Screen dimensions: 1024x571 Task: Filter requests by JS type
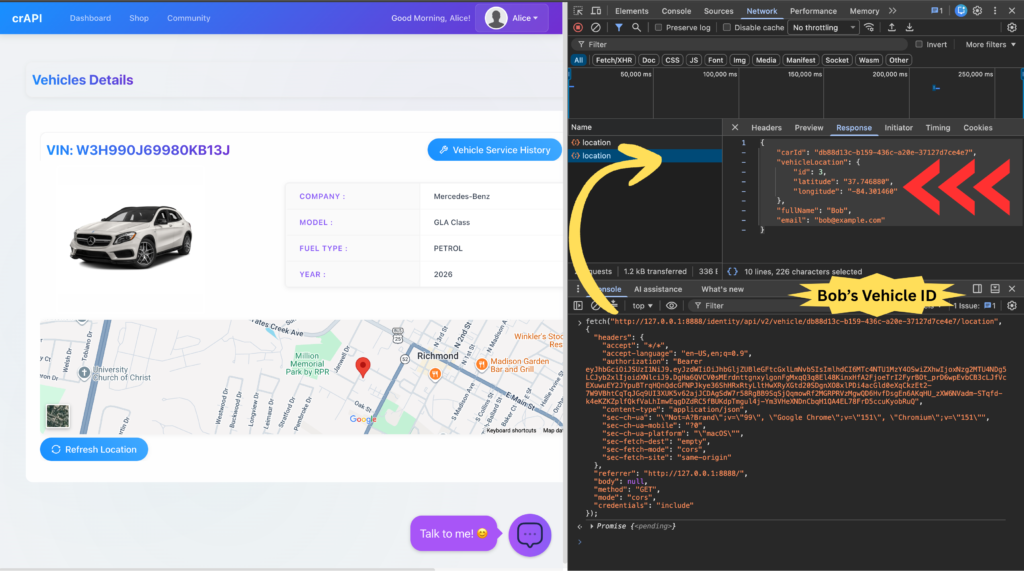tap(694, 60)
